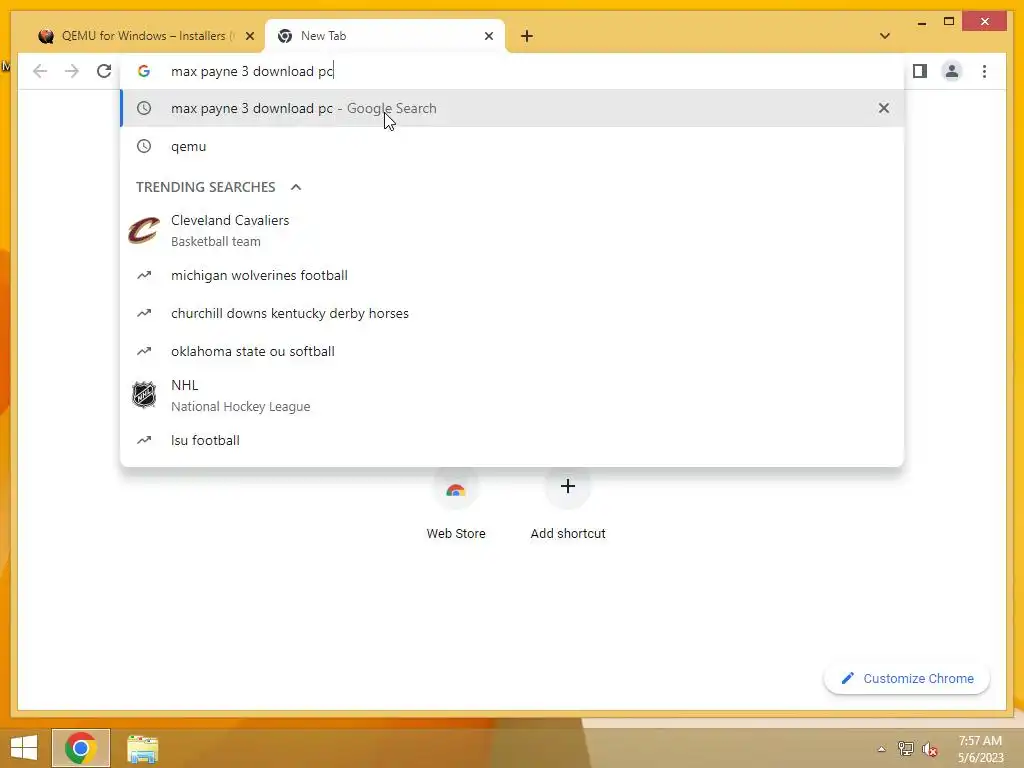Reload the current page
The height and width of the screenshot is (768, 1024).
click(x=104, y=71)
